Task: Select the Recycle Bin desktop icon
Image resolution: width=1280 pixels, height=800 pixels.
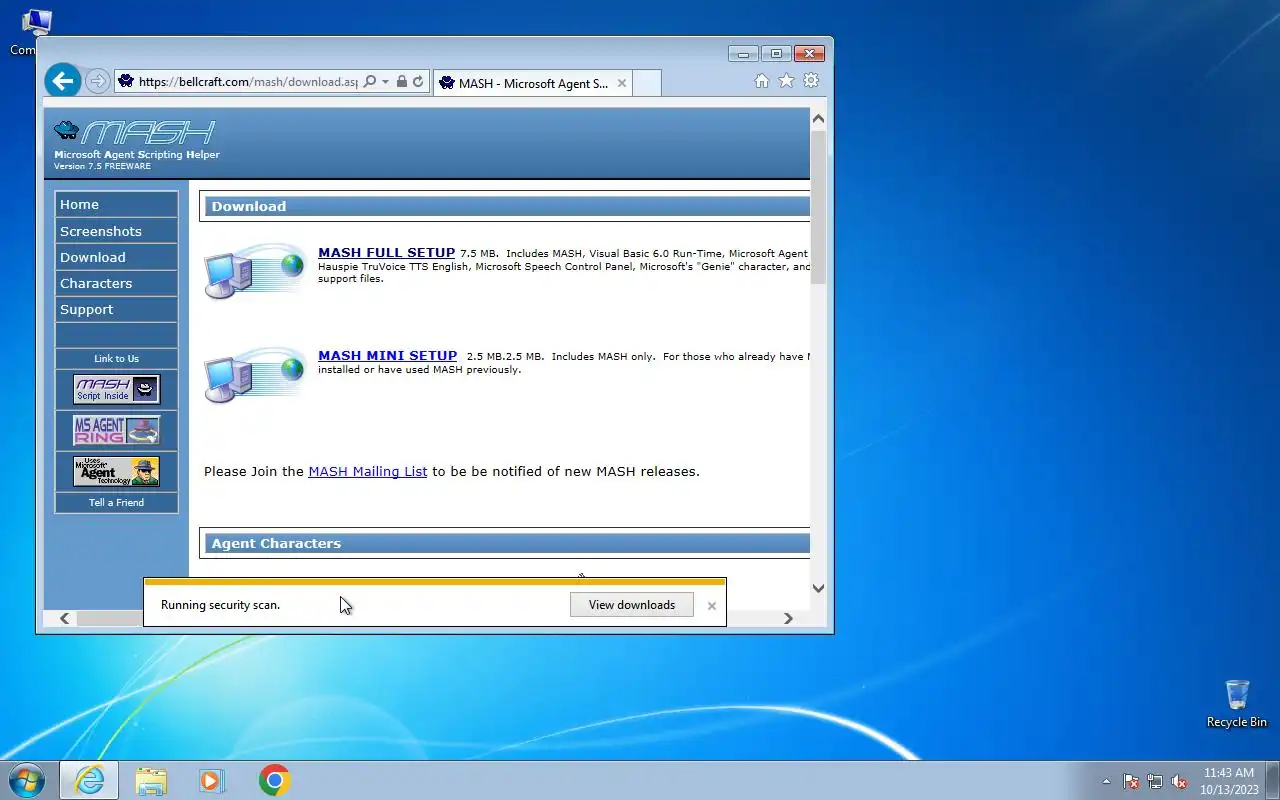Action: click(1236, 704)
